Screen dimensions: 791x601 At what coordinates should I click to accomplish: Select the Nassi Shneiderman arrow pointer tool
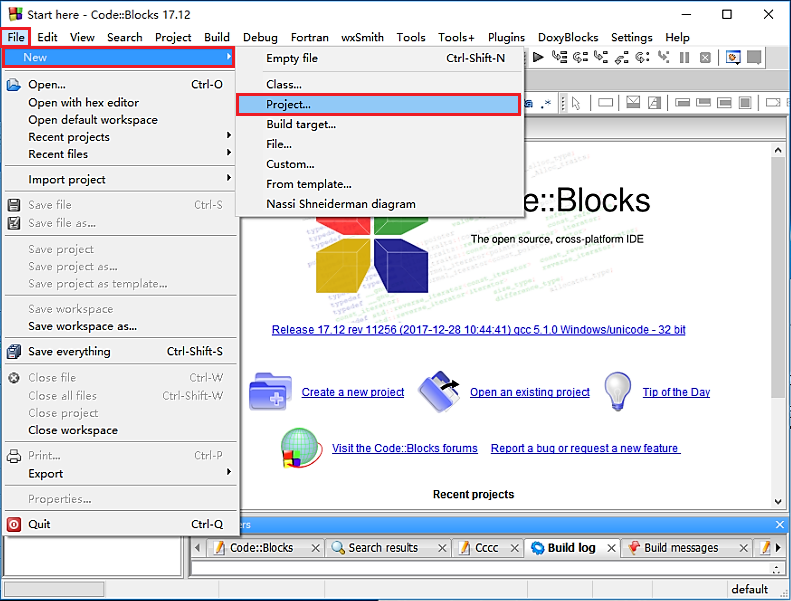(576, 103)
